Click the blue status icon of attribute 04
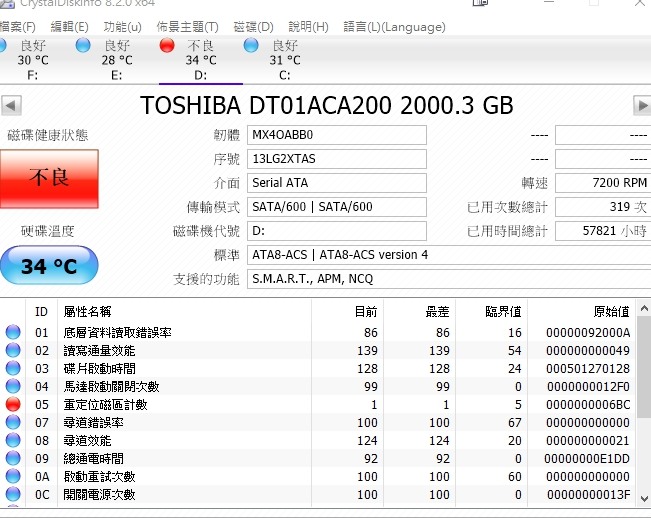651x518 pixels. coord(13,386)
